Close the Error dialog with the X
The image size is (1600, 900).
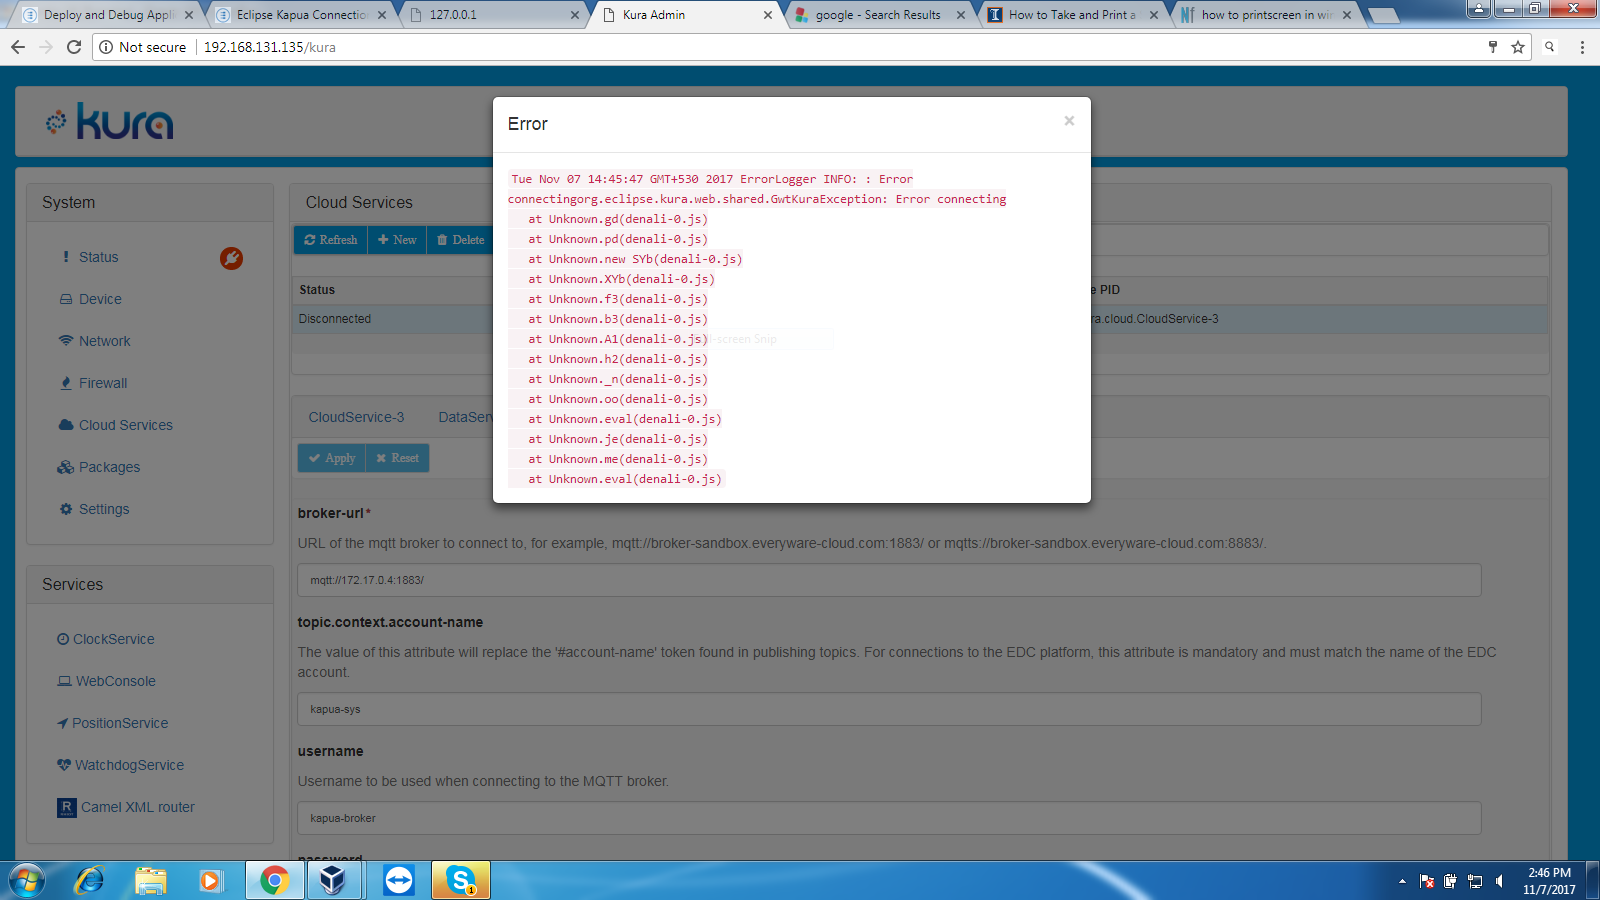1069,121
